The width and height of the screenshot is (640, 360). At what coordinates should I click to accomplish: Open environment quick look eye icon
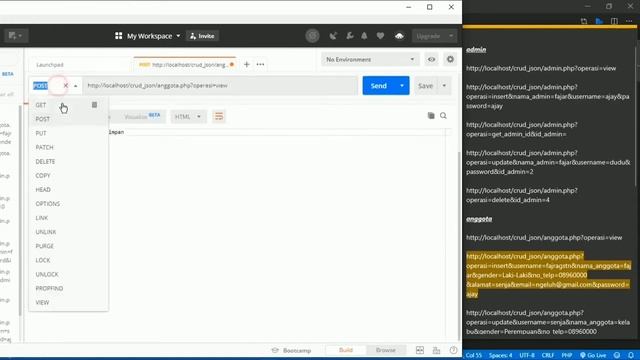(x=431, y=60)
